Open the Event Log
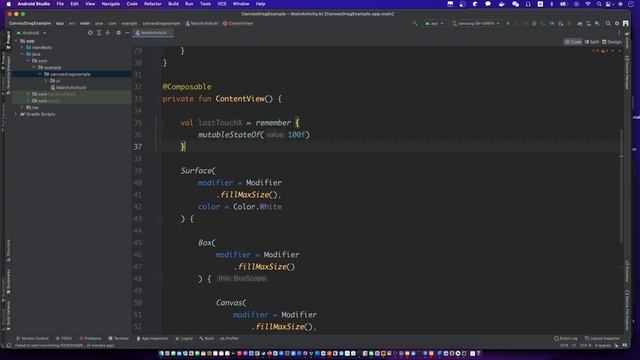 pos(566,338)
